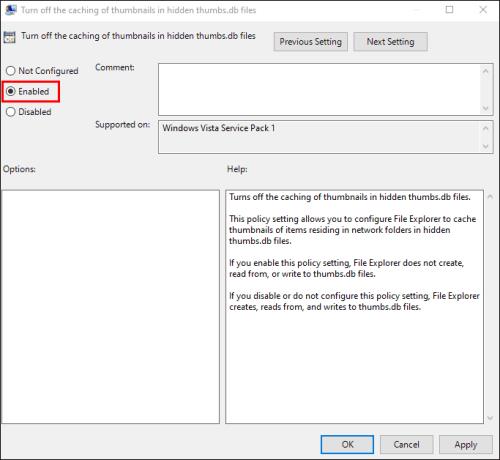This screenshot has height=460, width=500.
Task: Confirm changes with the OK button
Action: pos(347,444)
